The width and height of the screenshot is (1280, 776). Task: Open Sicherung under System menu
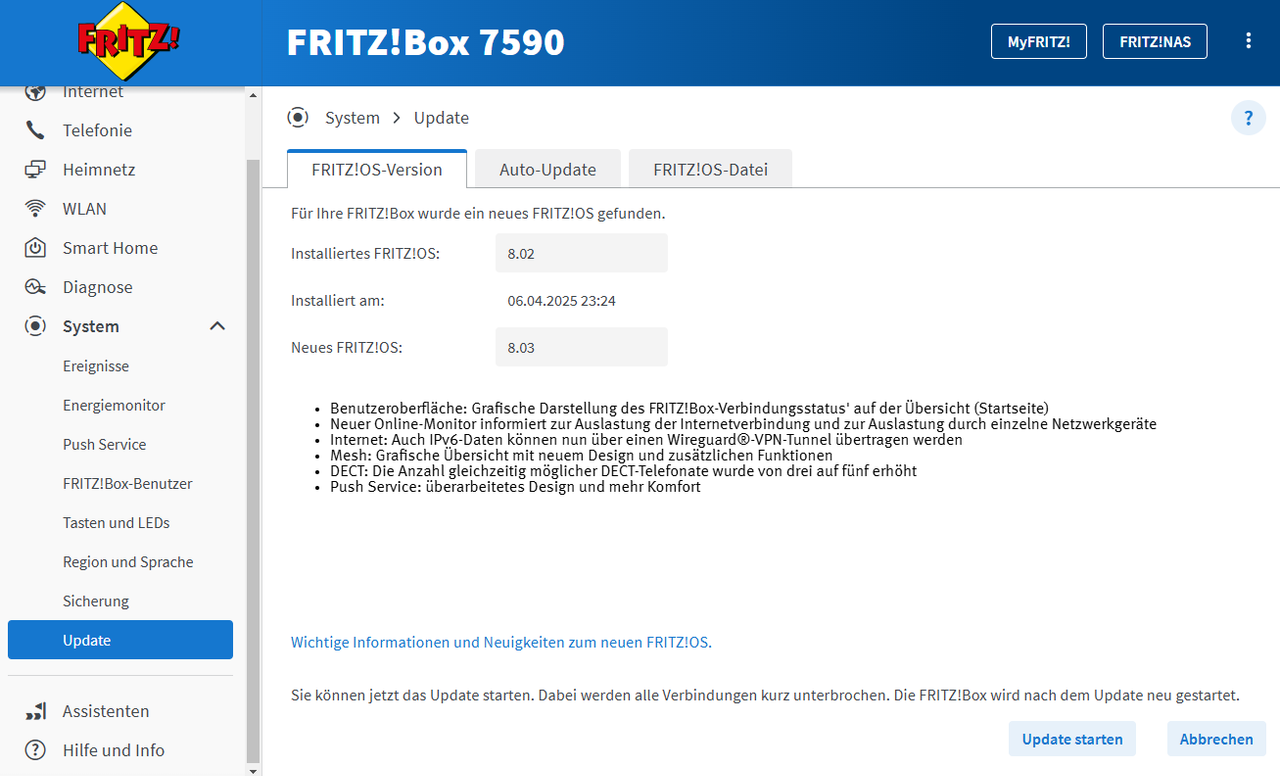tap(96, 601)
